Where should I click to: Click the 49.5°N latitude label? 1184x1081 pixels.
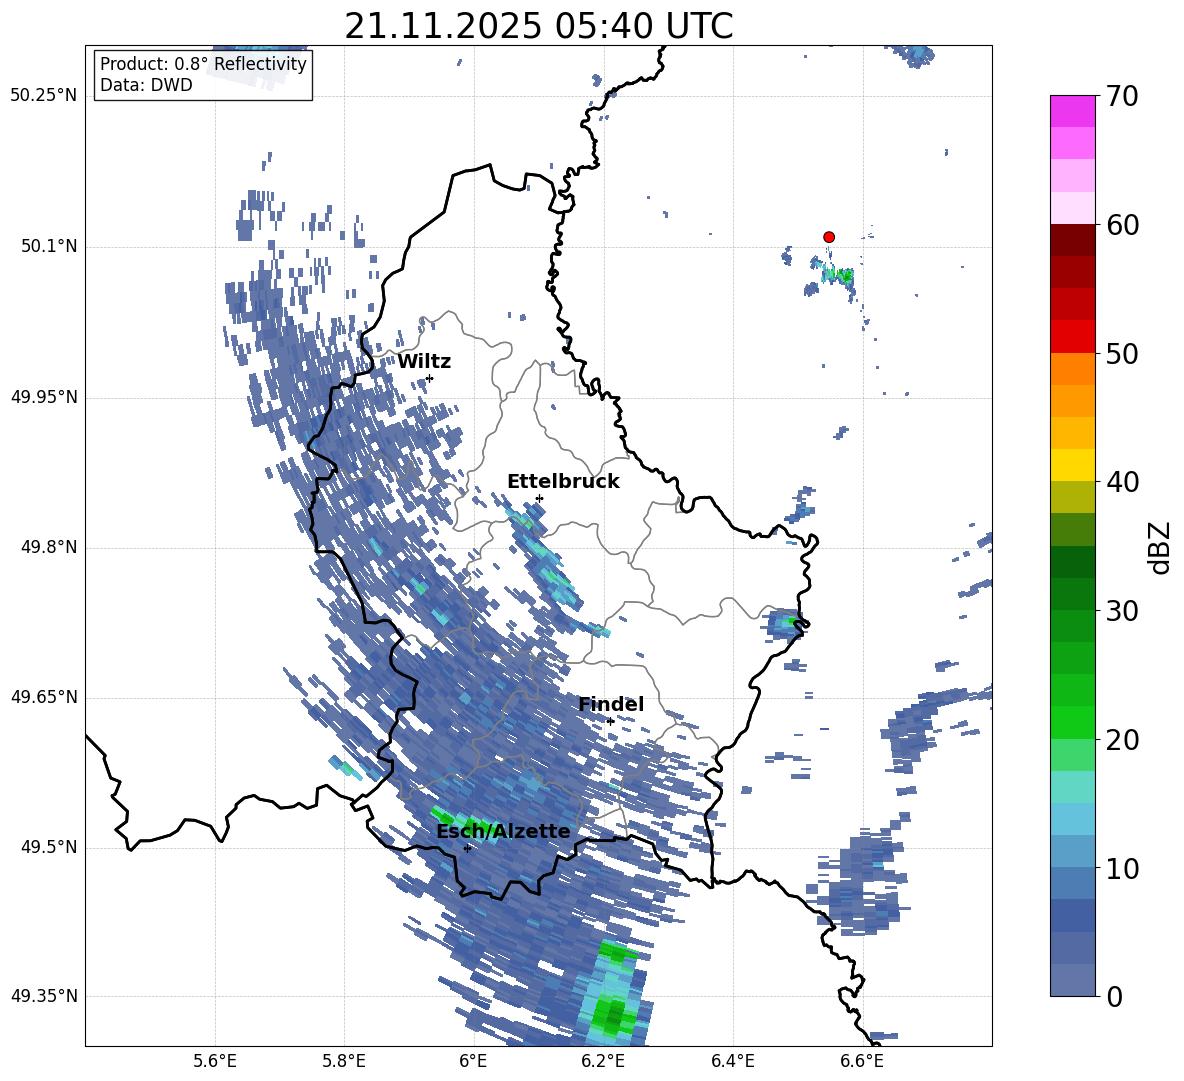point(49,847)
